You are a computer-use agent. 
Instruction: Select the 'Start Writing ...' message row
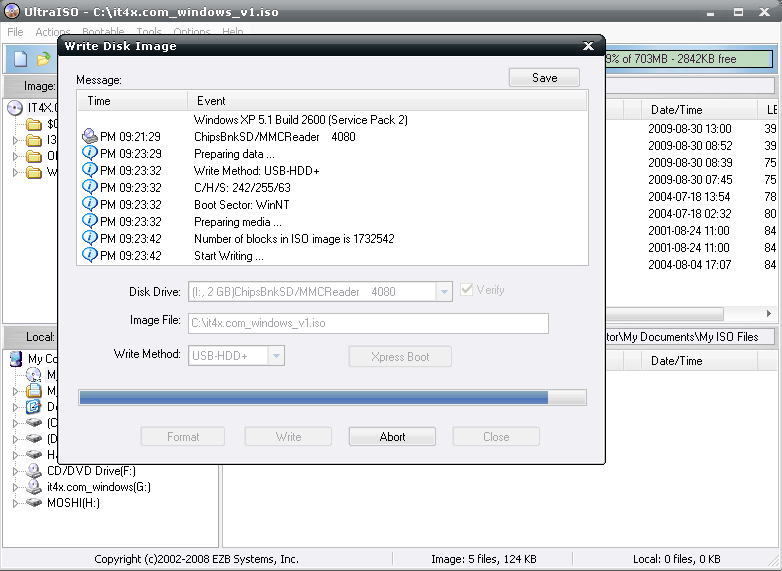(332, 255)
